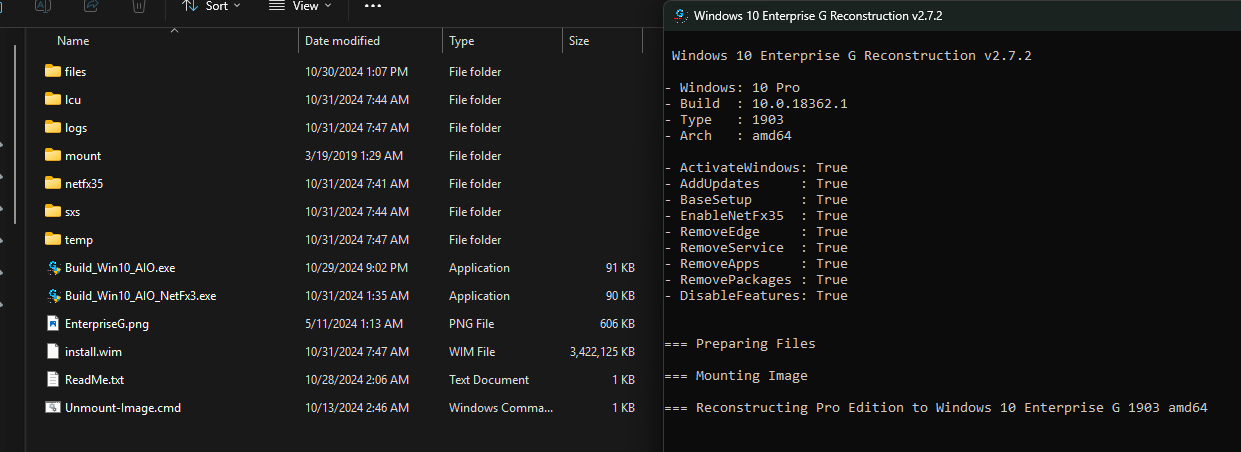Image resolution: width=1241 pixels, height=452 pixels.
Task: Click the sxs folder icon
Action: (x=53, y=212)
